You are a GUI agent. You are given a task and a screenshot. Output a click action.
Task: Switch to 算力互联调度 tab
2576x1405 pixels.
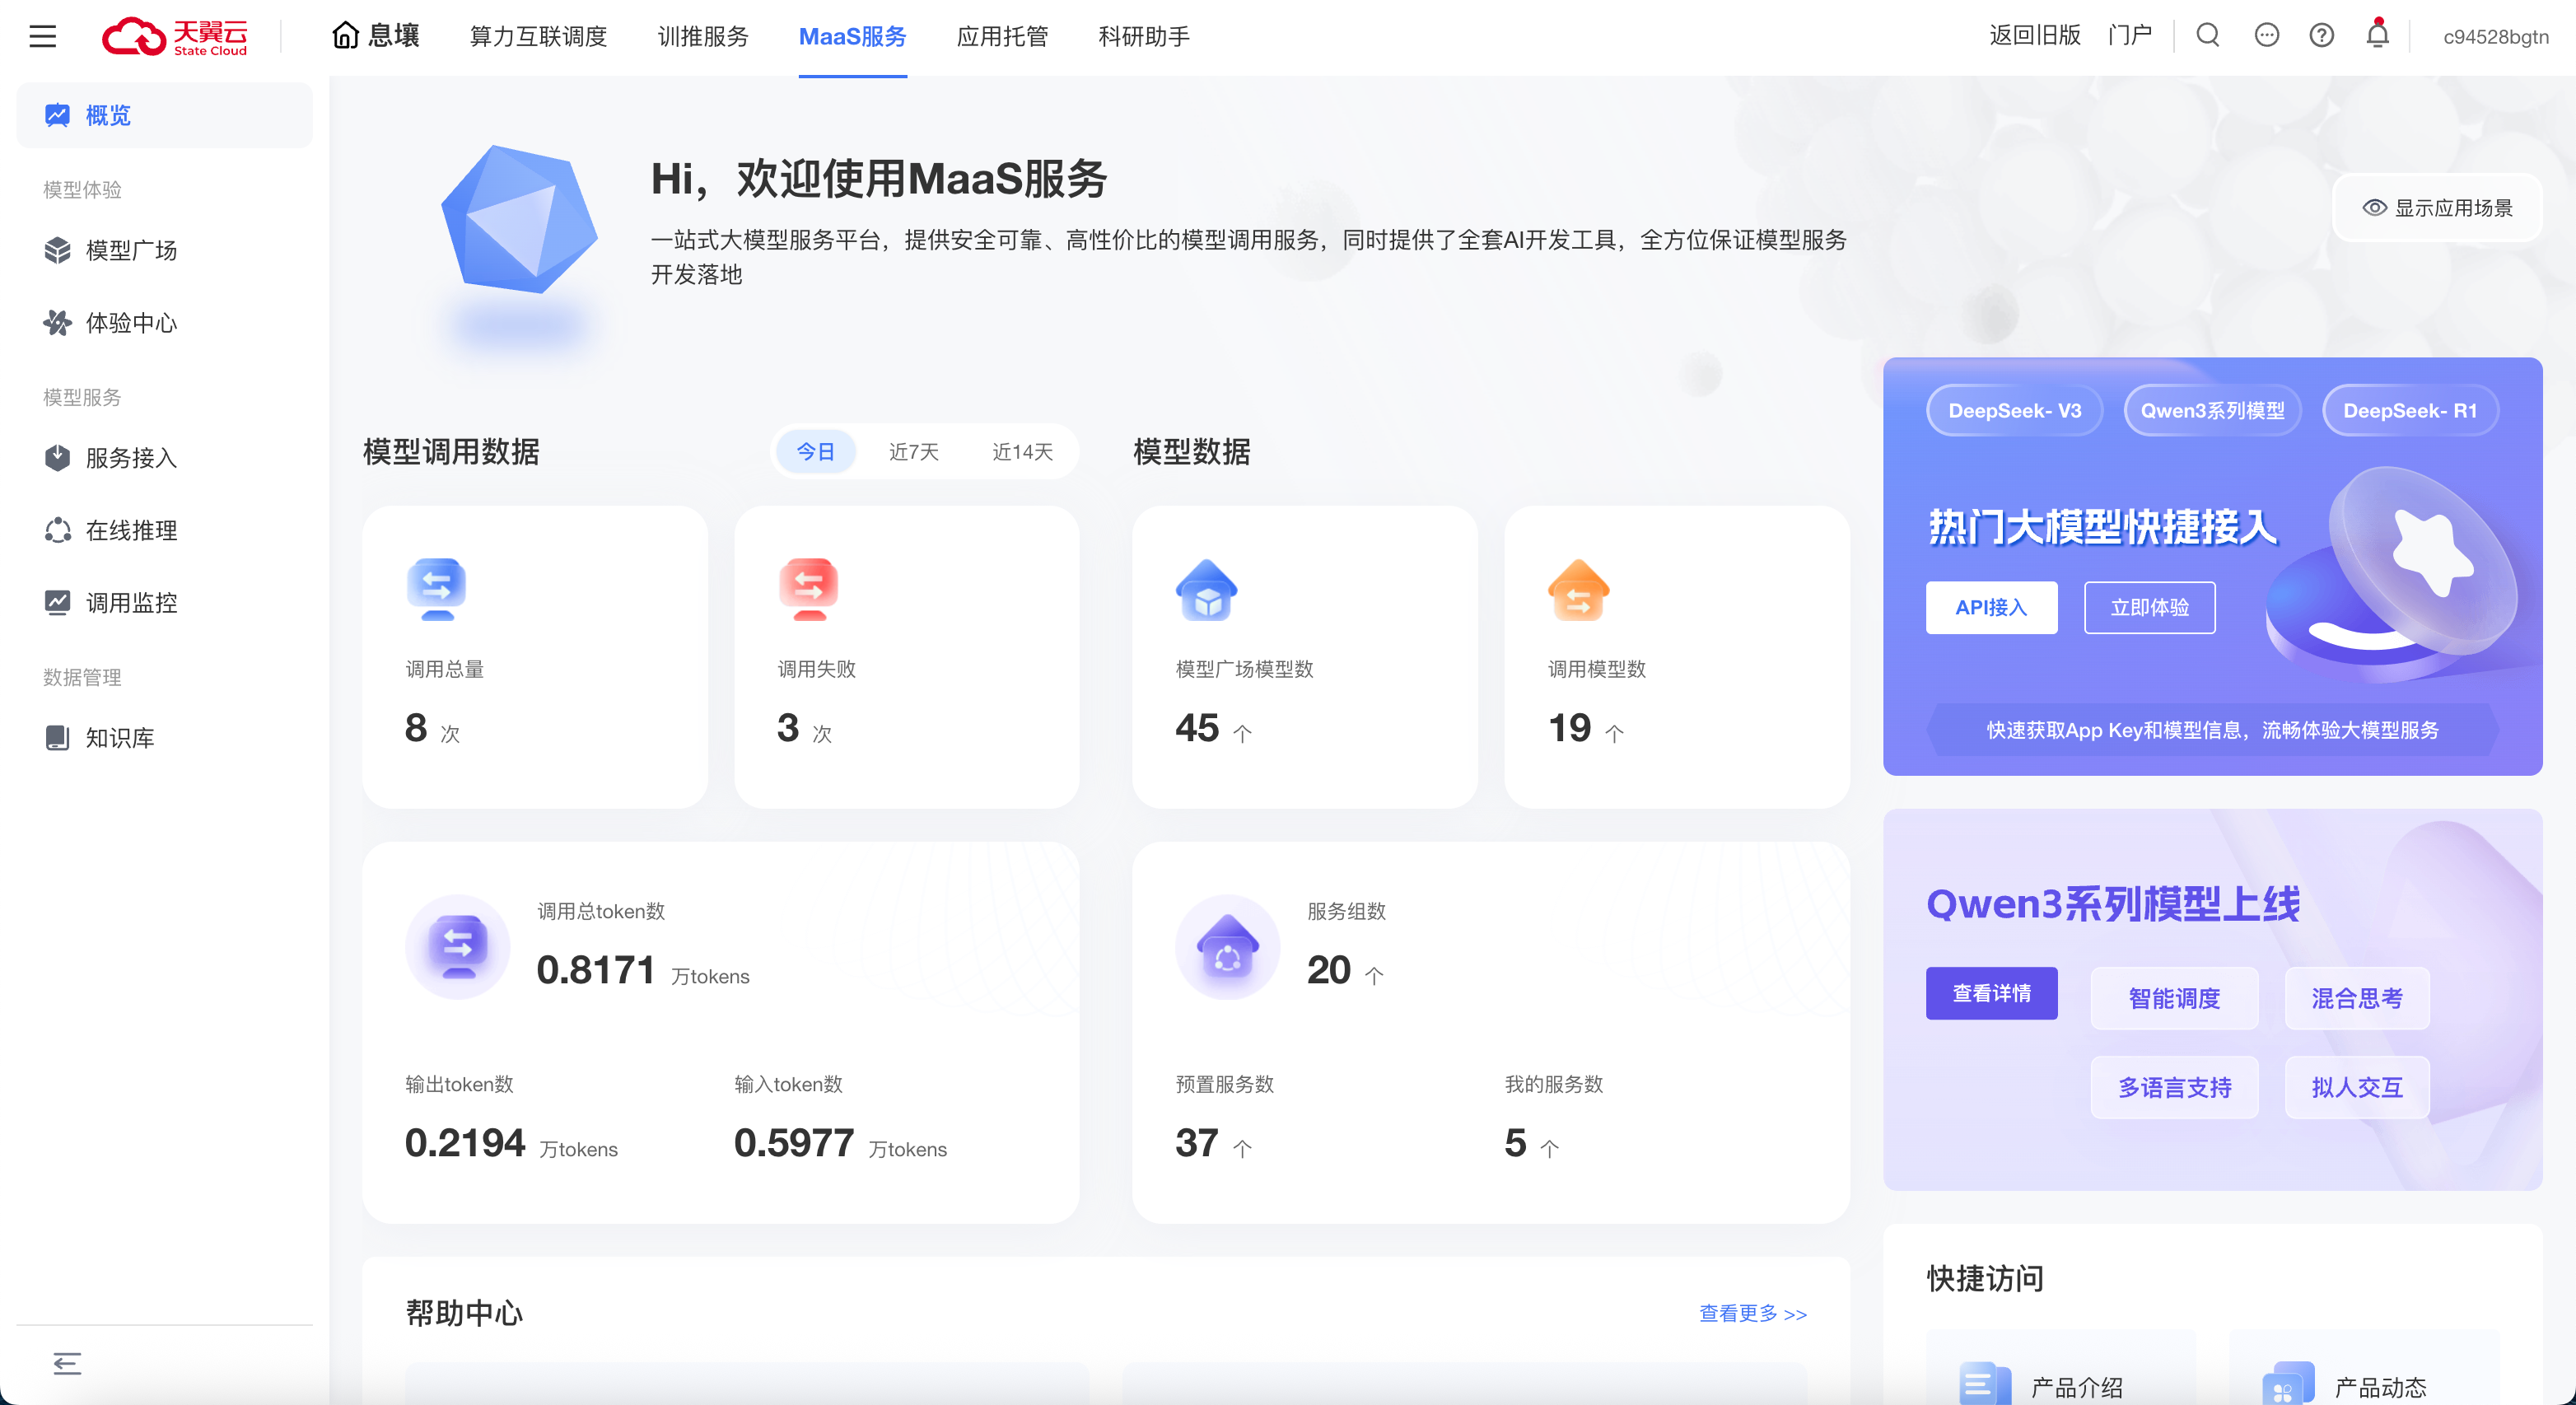point(538,37)
